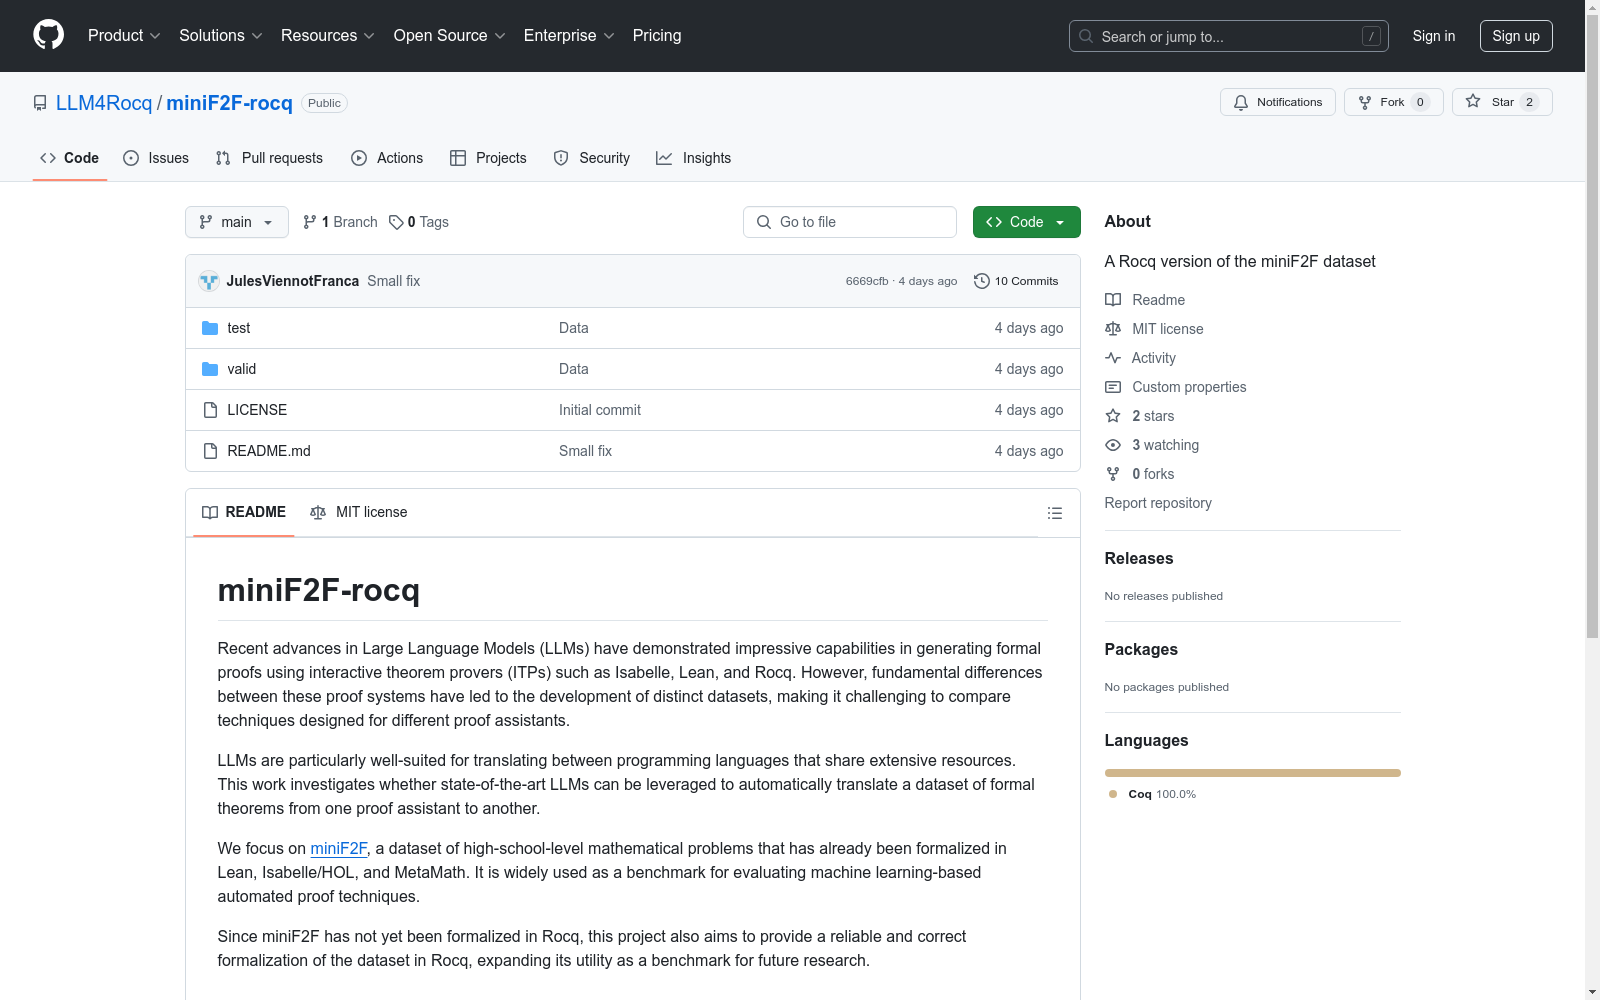Click the LICENSE file icon
1600x1000 pixels.
click(x=210, y=410)
